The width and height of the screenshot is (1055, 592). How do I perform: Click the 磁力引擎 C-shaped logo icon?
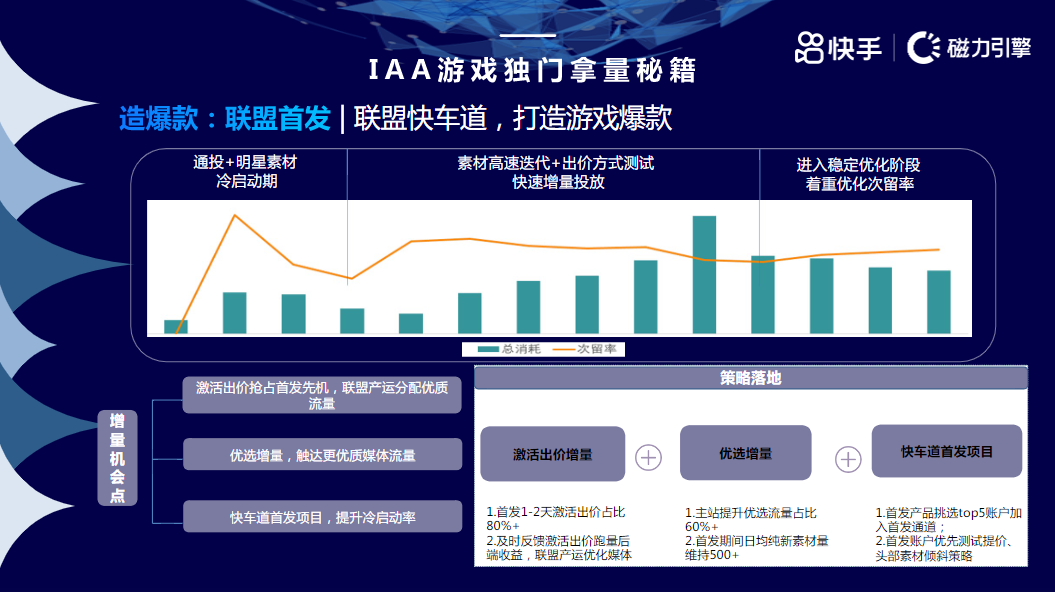point(922,46)
